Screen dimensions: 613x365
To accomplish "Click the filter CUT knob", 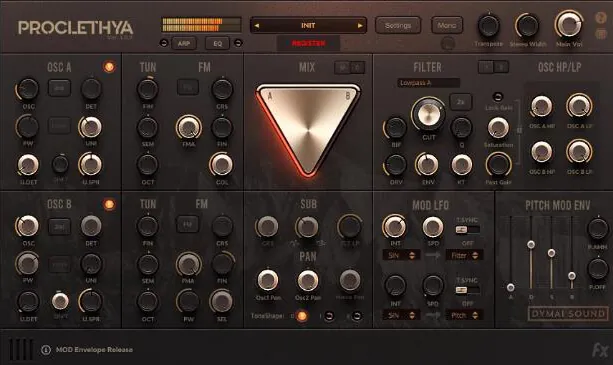I will (428, 114).
